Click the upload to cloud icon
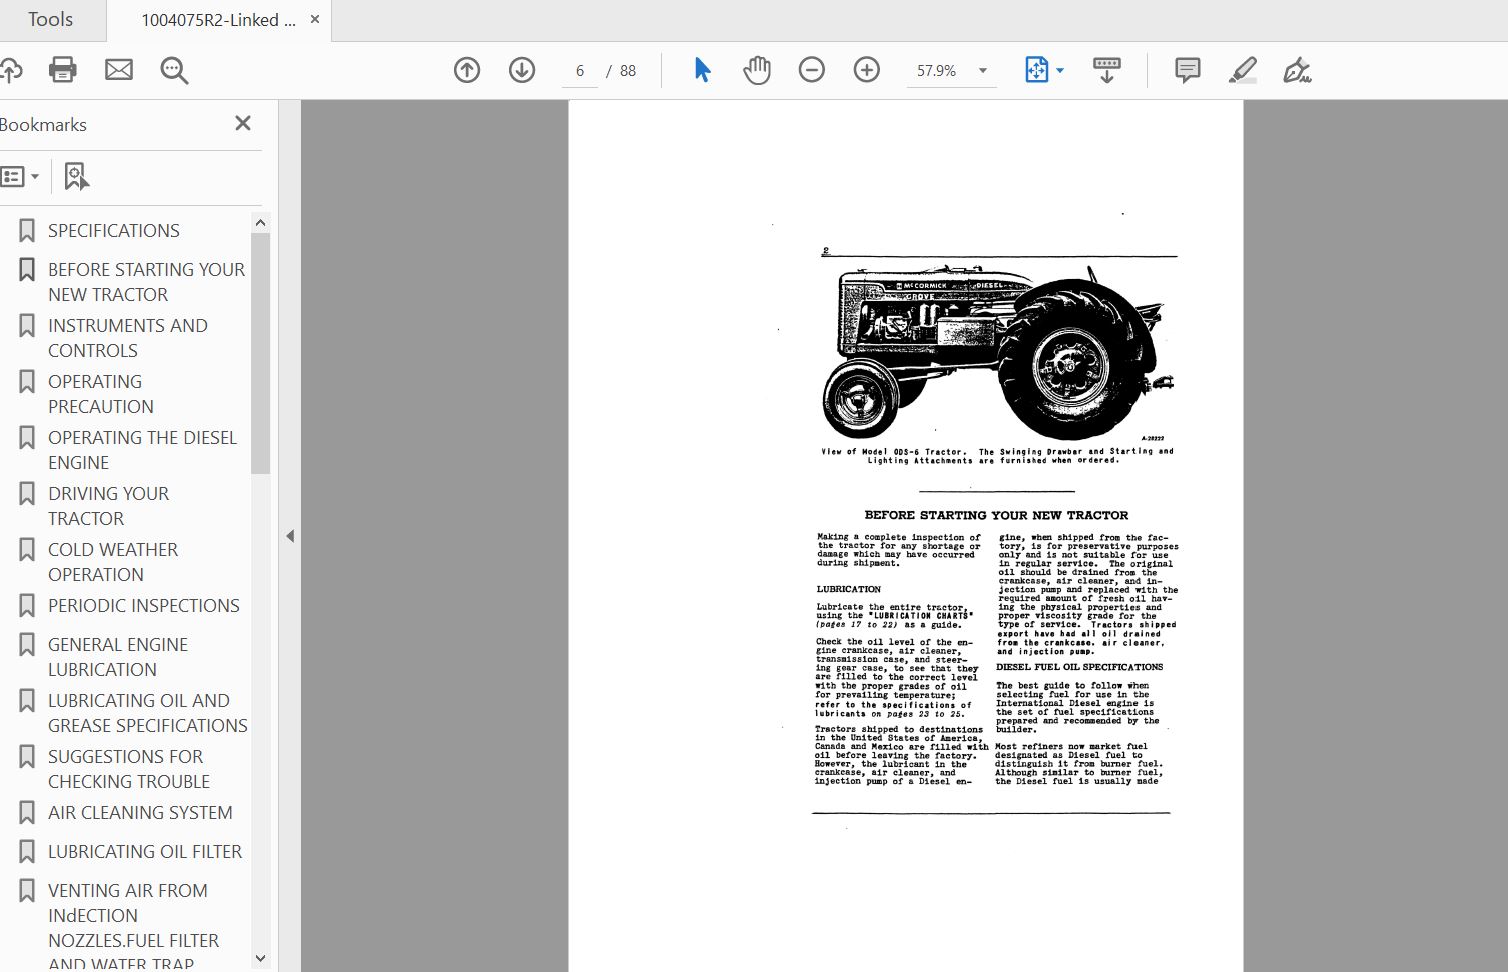1508x972 pixels. coord(10,70)
